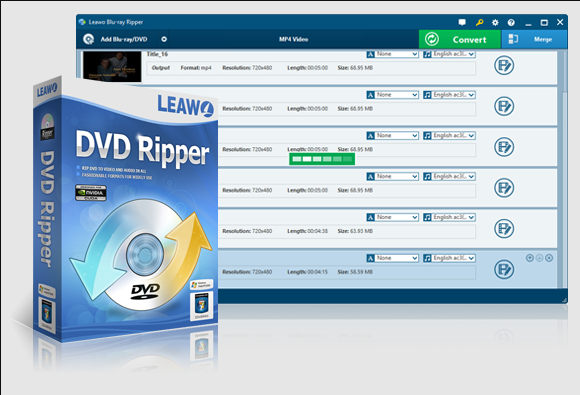Select the Title_16 video thumbnail

click(112, 66)
